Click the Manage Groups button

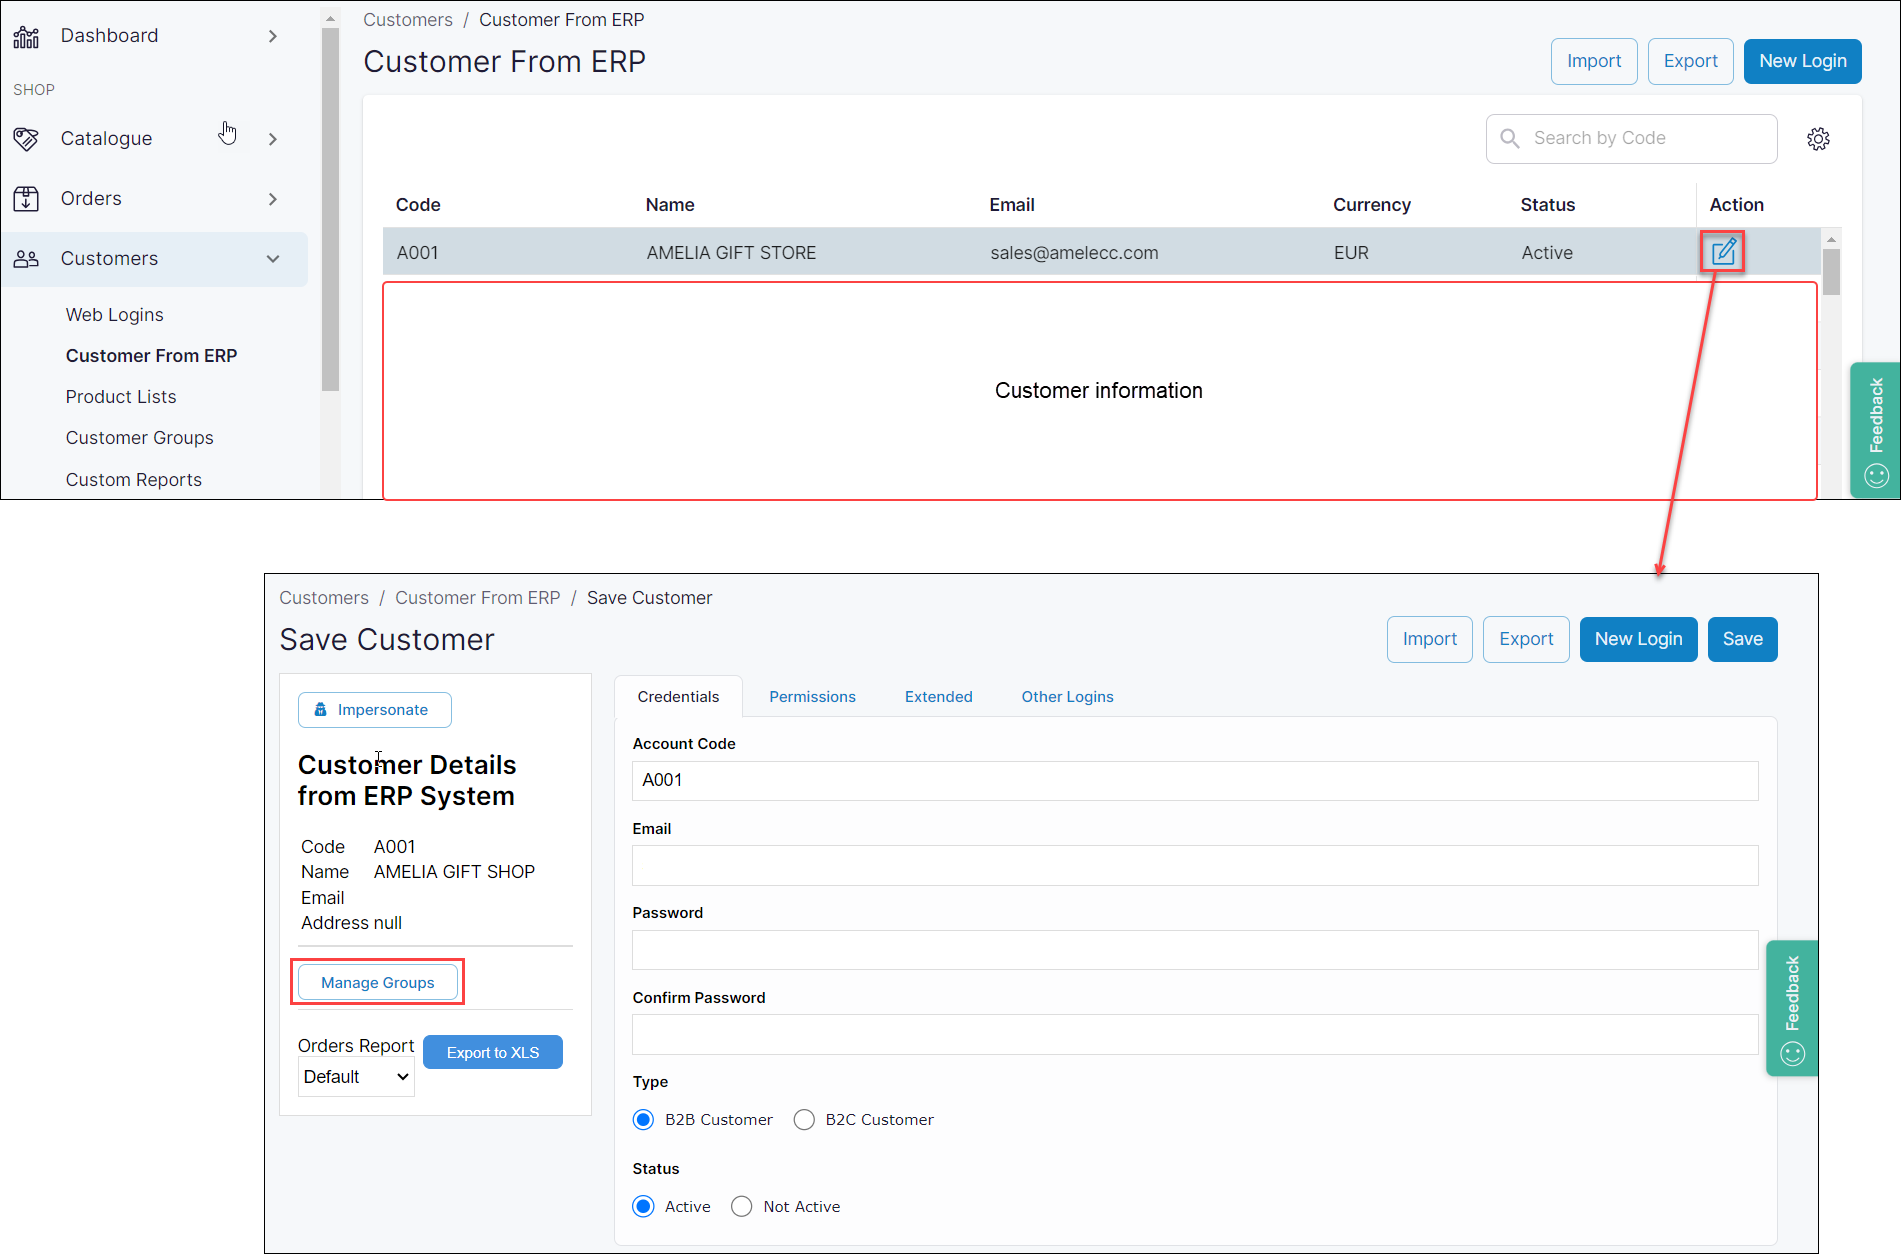click(x=377, y=983)
